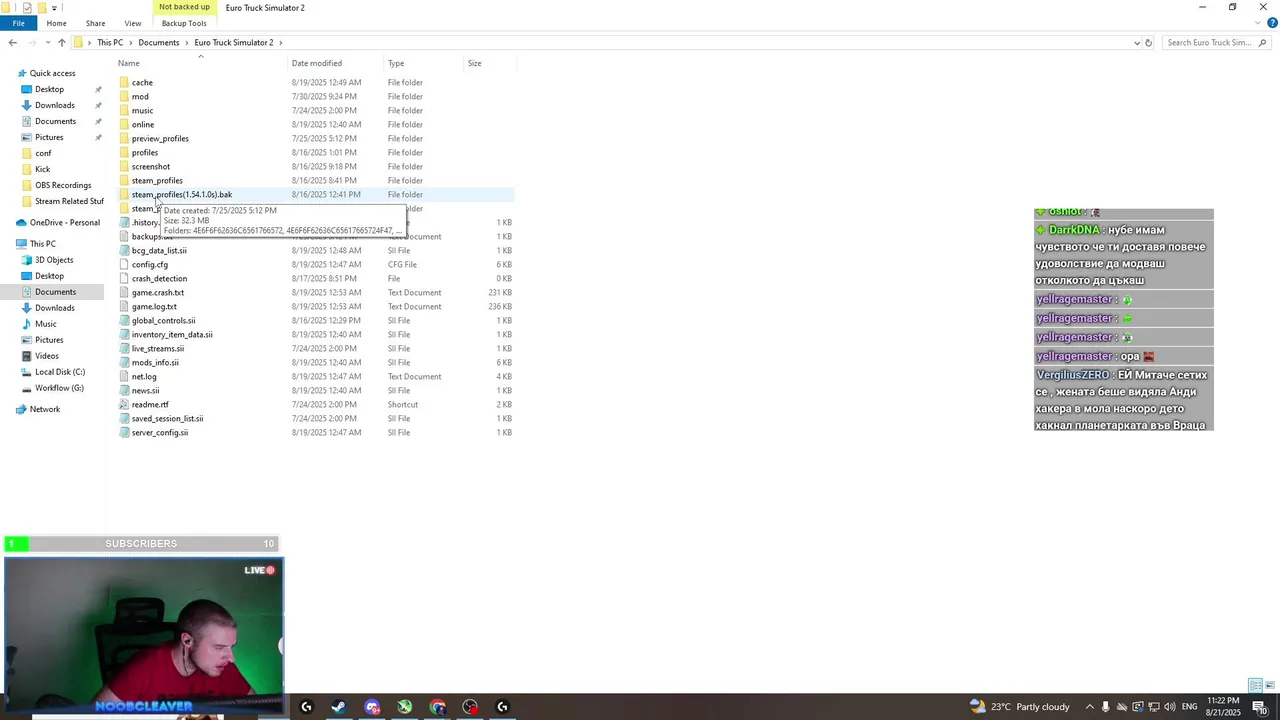The height and width of the screenshot is (720, 1280).
Task: Select the server_config.sii file
Action: 160,432
